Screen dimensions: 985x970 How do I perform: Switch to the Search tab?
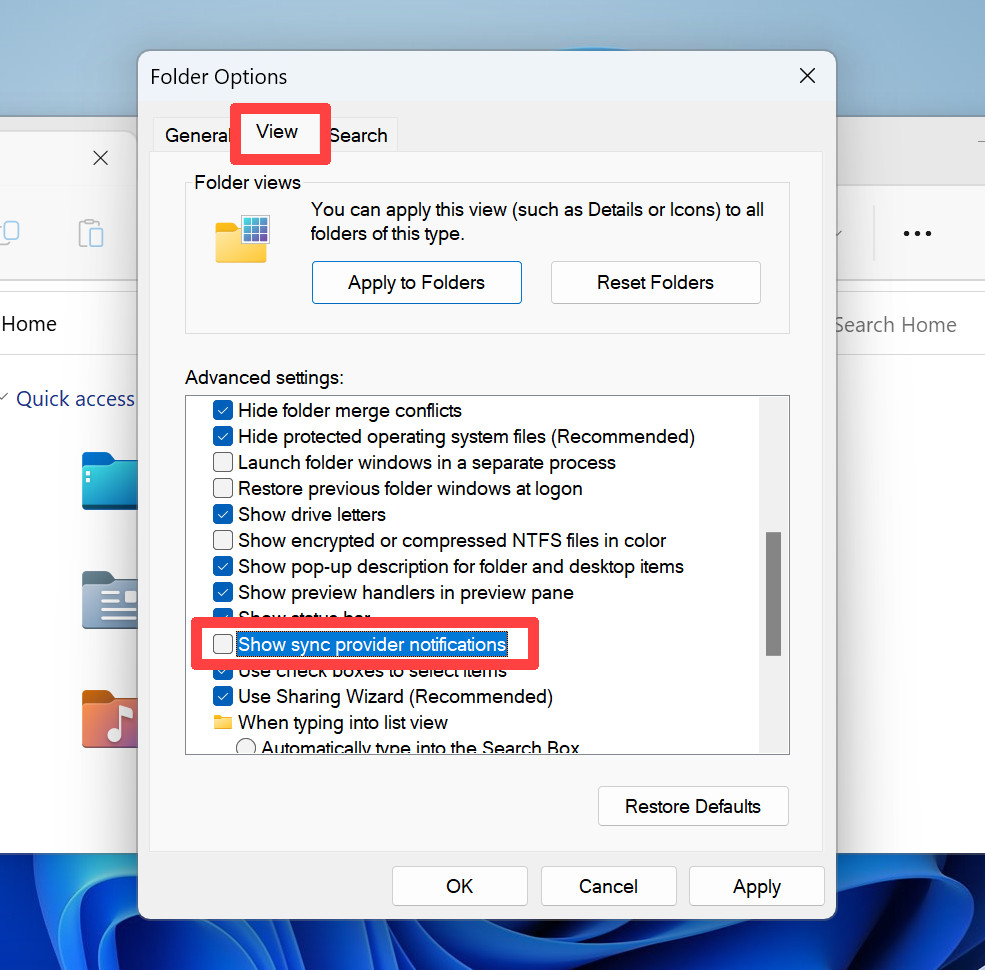pos(358,135)
